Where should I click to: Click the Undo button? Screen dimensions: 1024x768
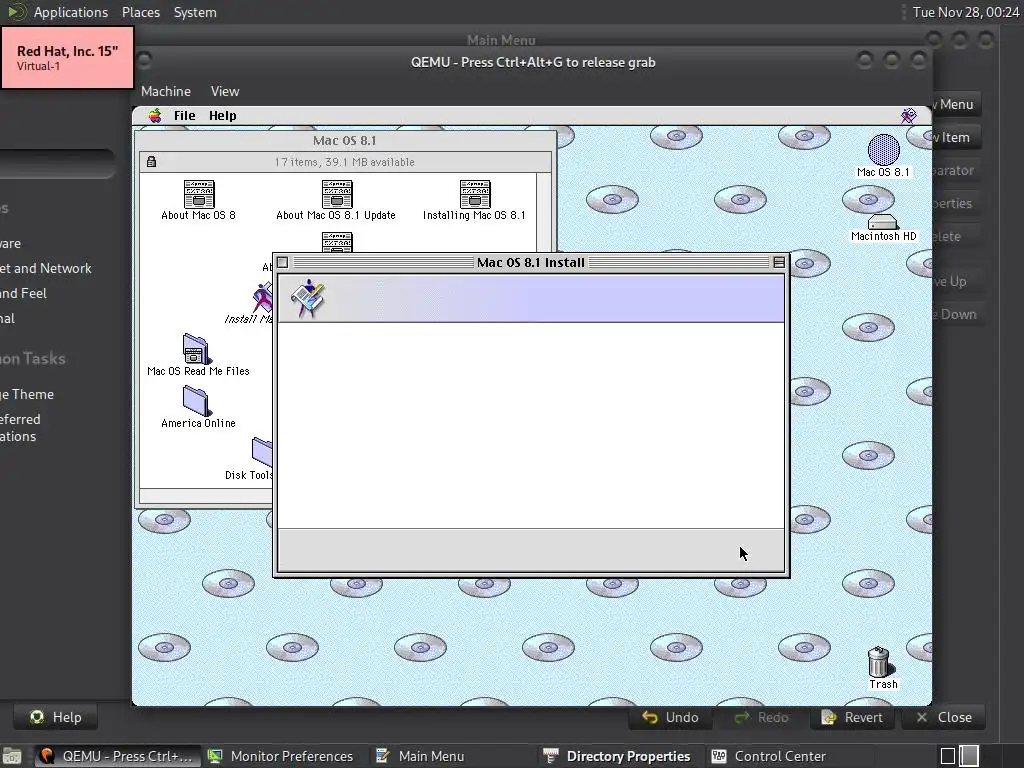pyautogui.click(x=671, y=717)
